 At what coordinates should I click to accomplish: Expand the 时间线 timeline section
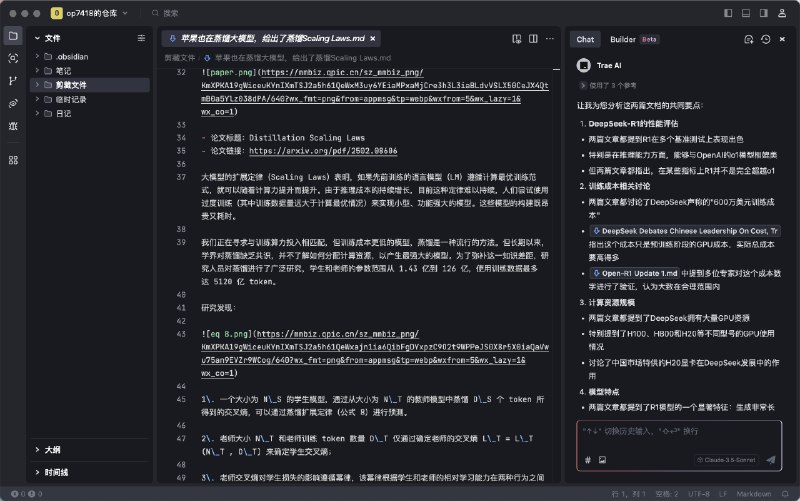point(37,472)
